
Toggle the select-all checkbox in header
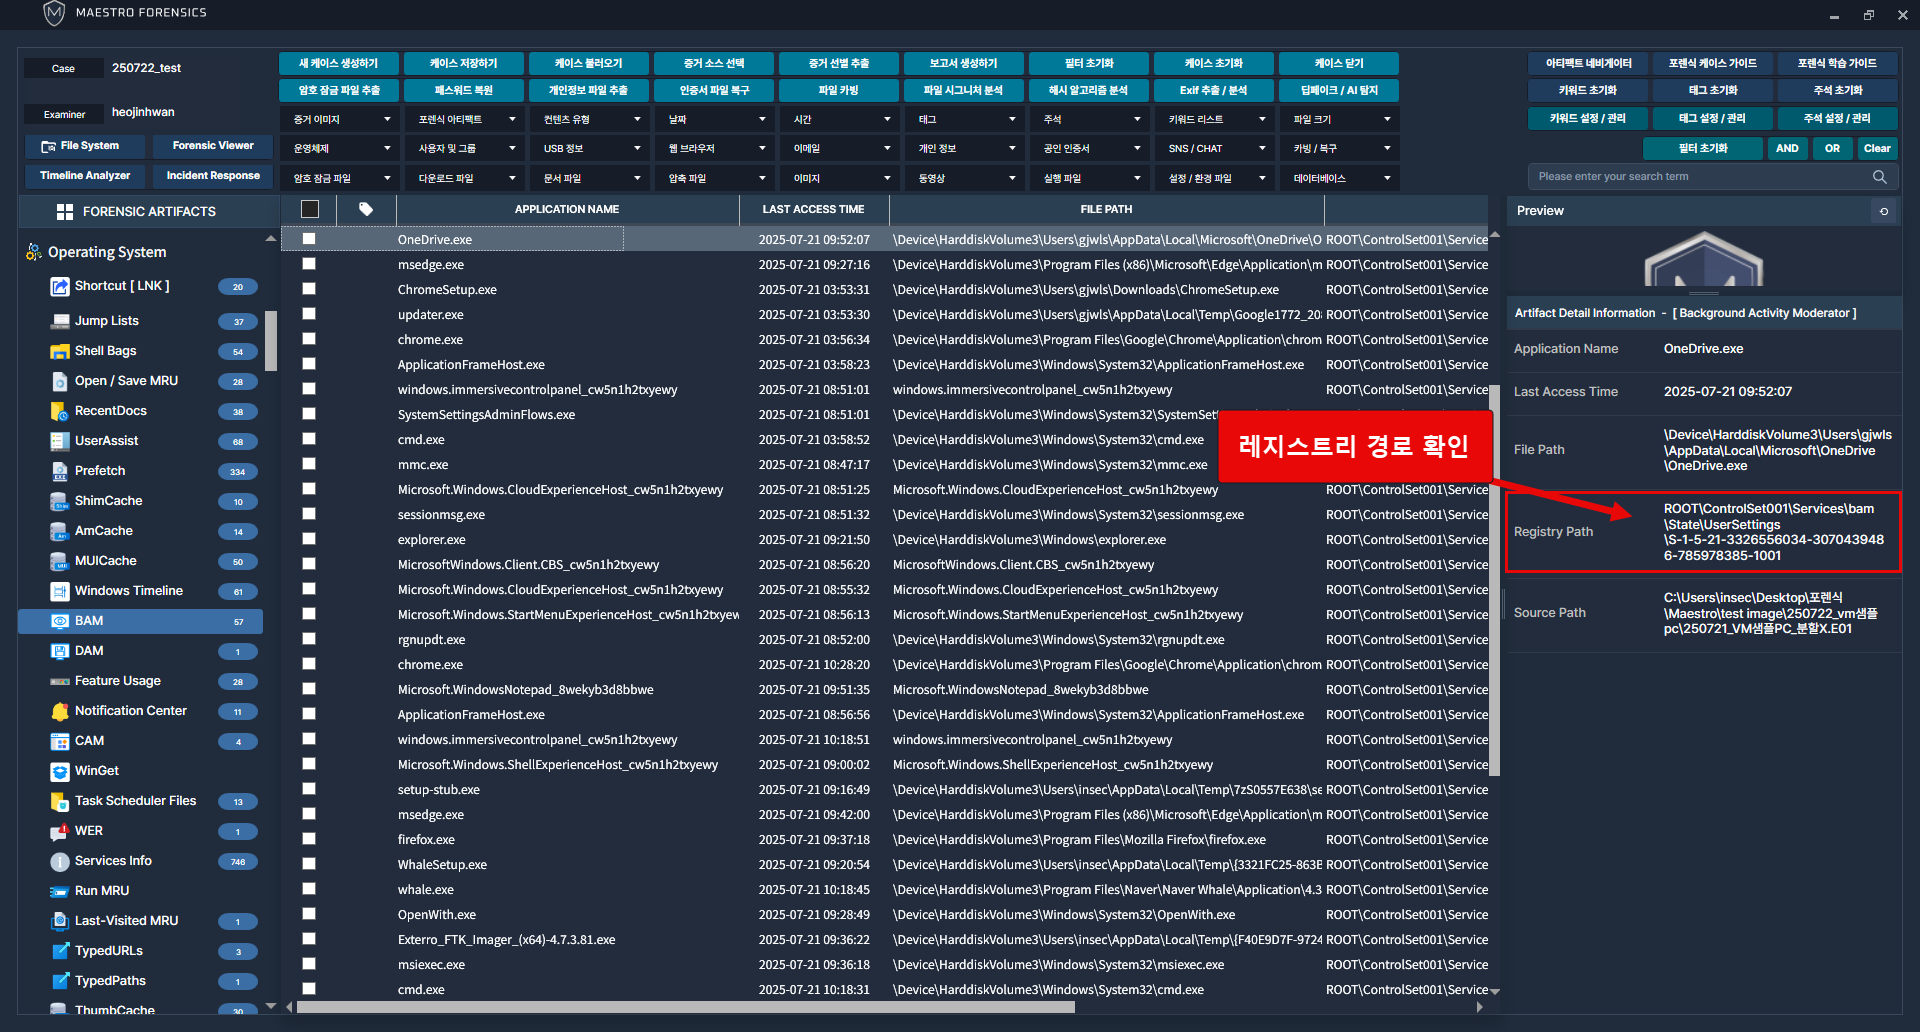click(310, 209)
